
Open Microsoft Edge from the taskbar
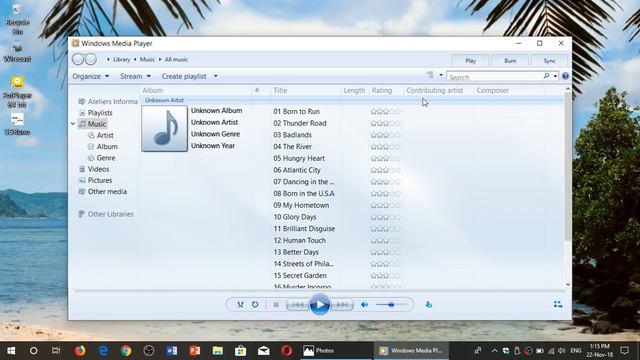(103, 351)
